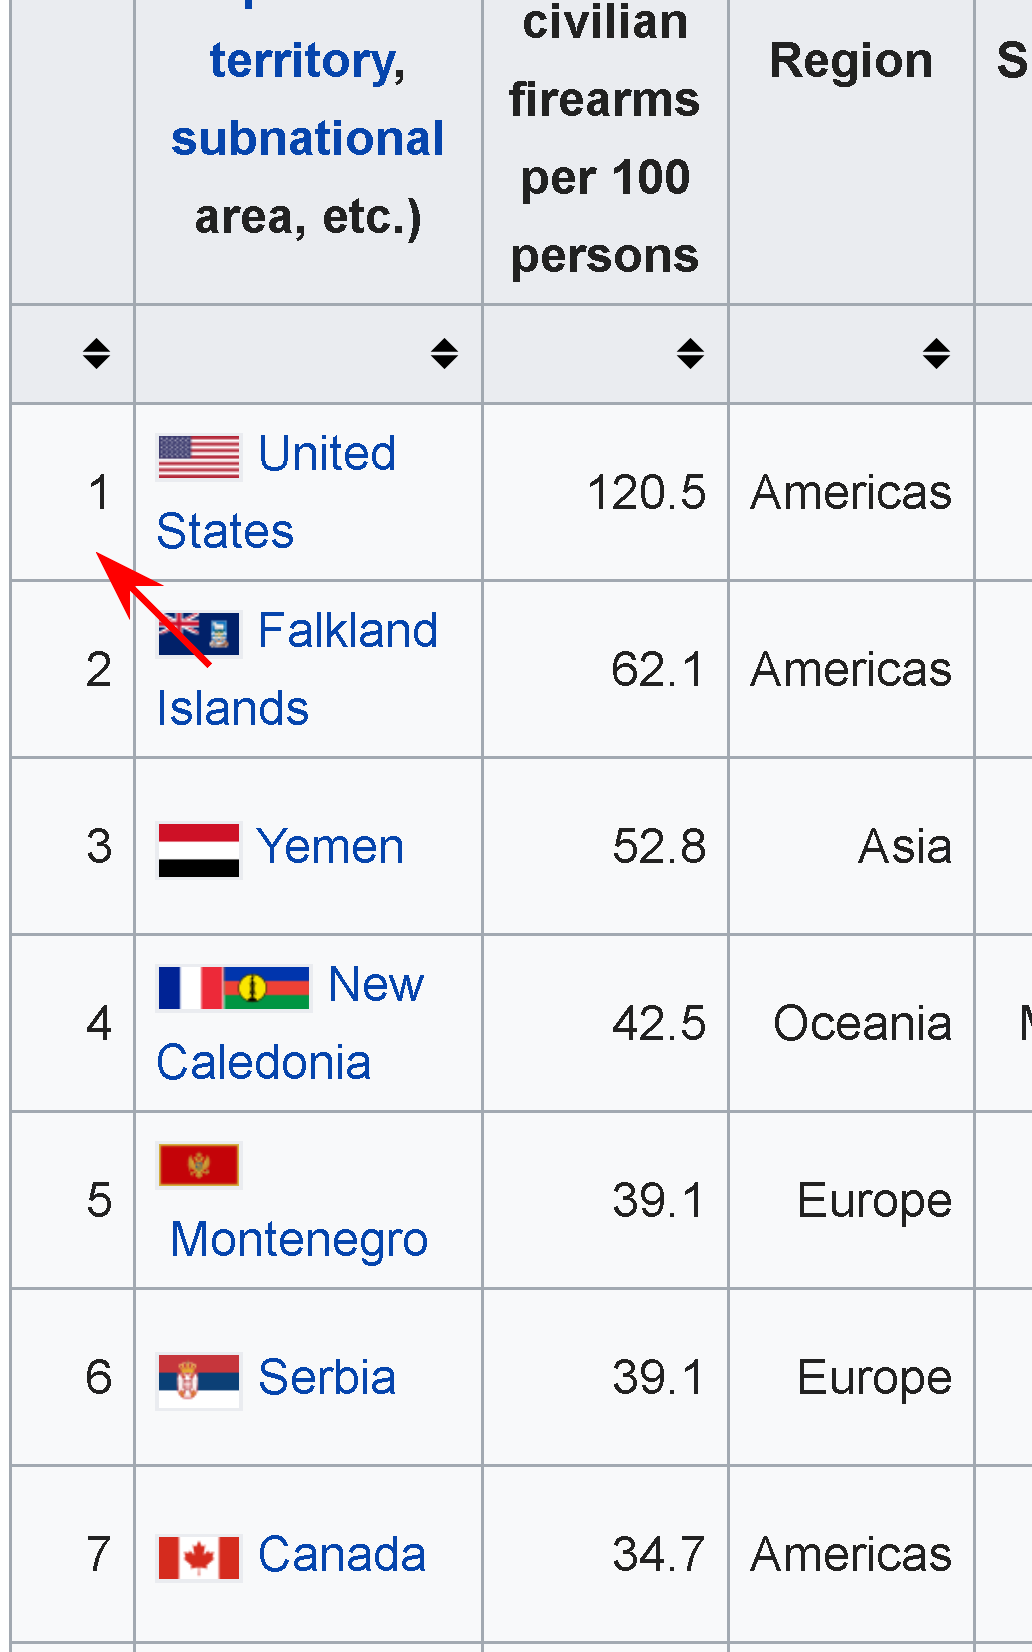Click the France flag next to New Caledonia
The image size is (1032, 1652).
189,988
